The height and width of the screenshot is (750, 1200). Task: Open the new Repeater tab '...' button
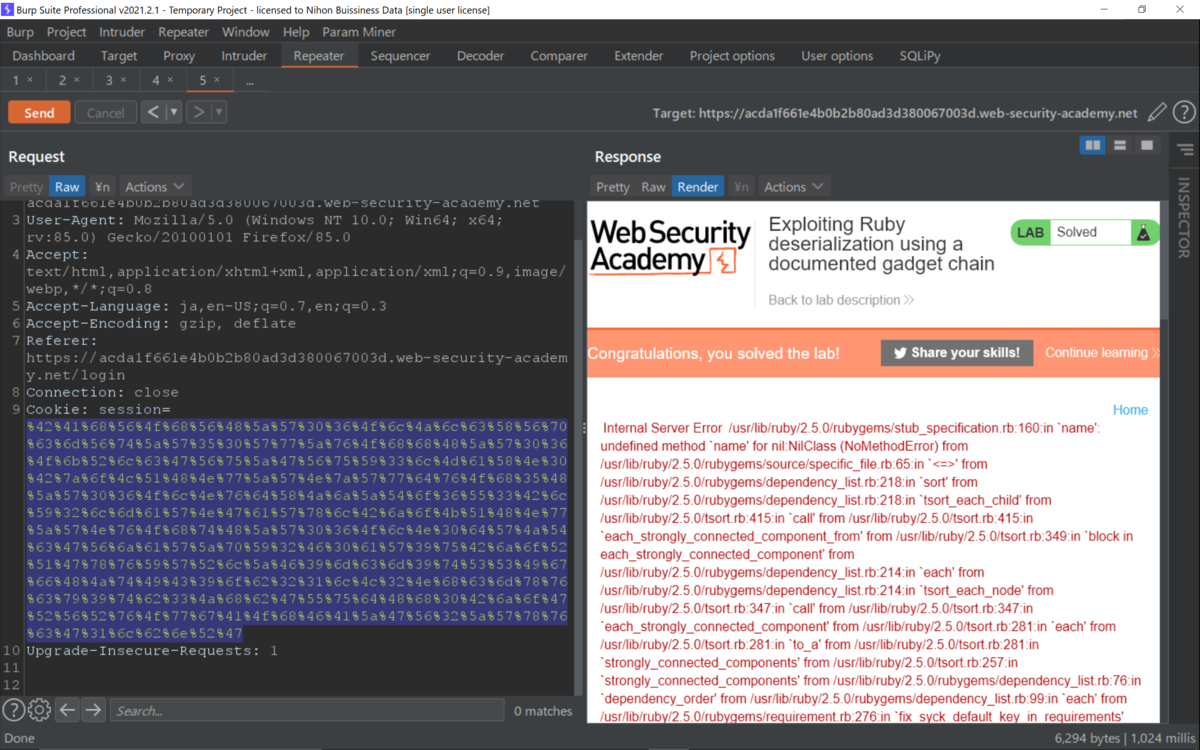point(249,80)
